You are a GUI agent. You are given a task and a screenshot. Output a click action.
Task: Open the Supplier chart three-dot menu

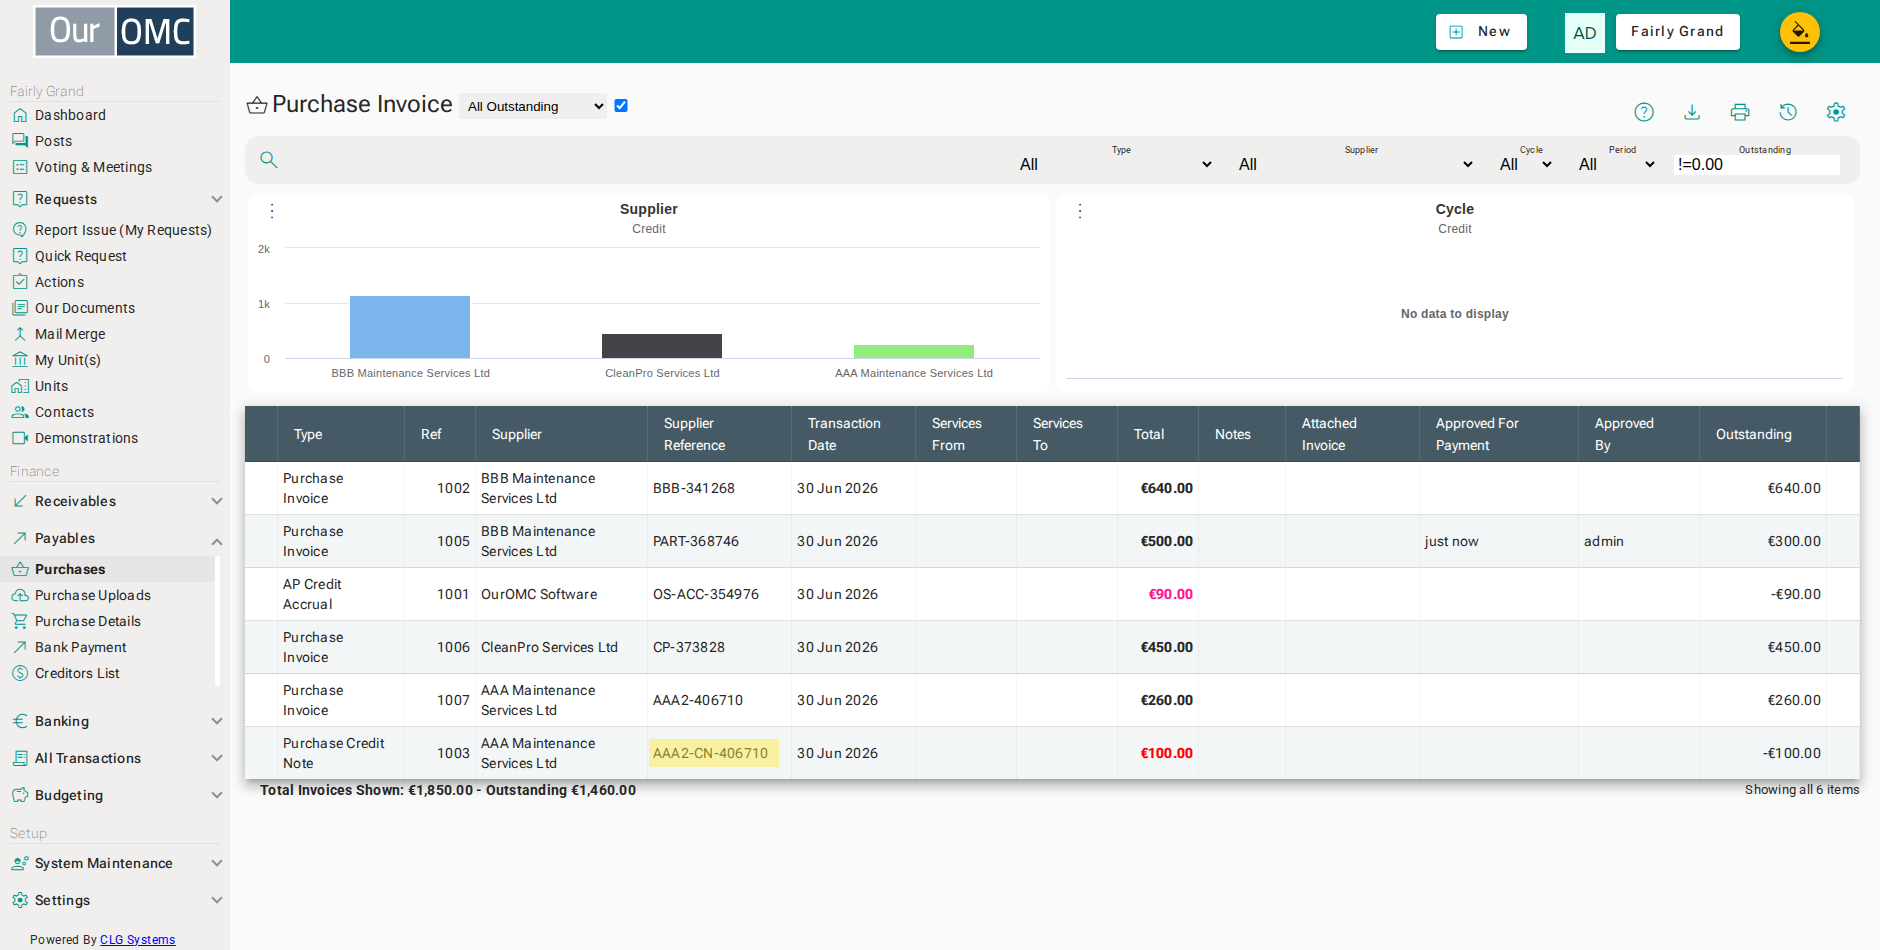[272, 211]
